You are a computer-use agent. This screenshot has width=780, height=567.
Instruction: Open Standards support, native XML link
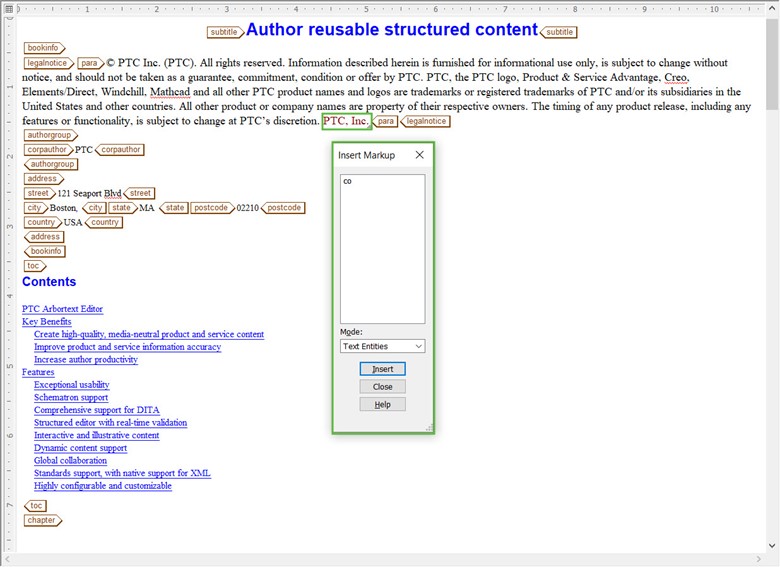[x=122, y=473]
